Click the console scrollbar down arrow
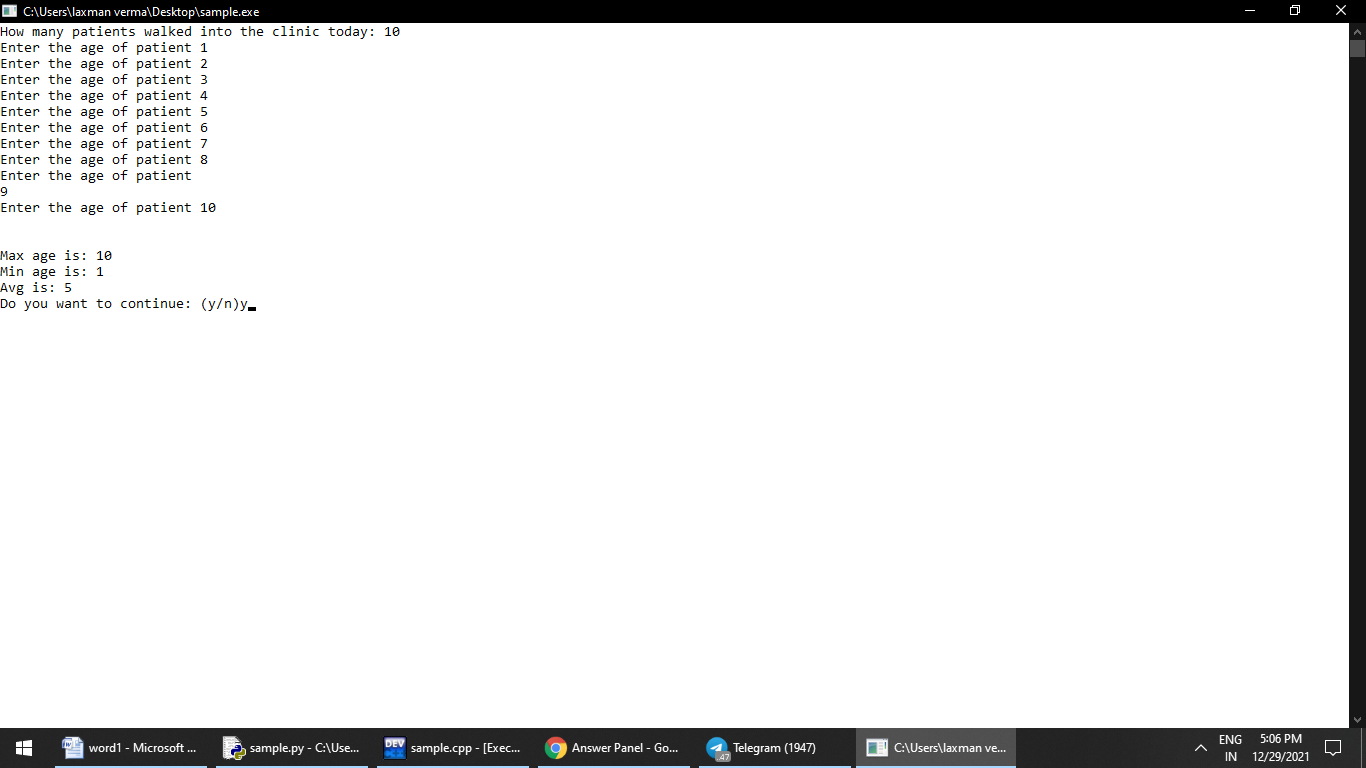Viewport: 1366px width, 768px height. [1357, 719]
